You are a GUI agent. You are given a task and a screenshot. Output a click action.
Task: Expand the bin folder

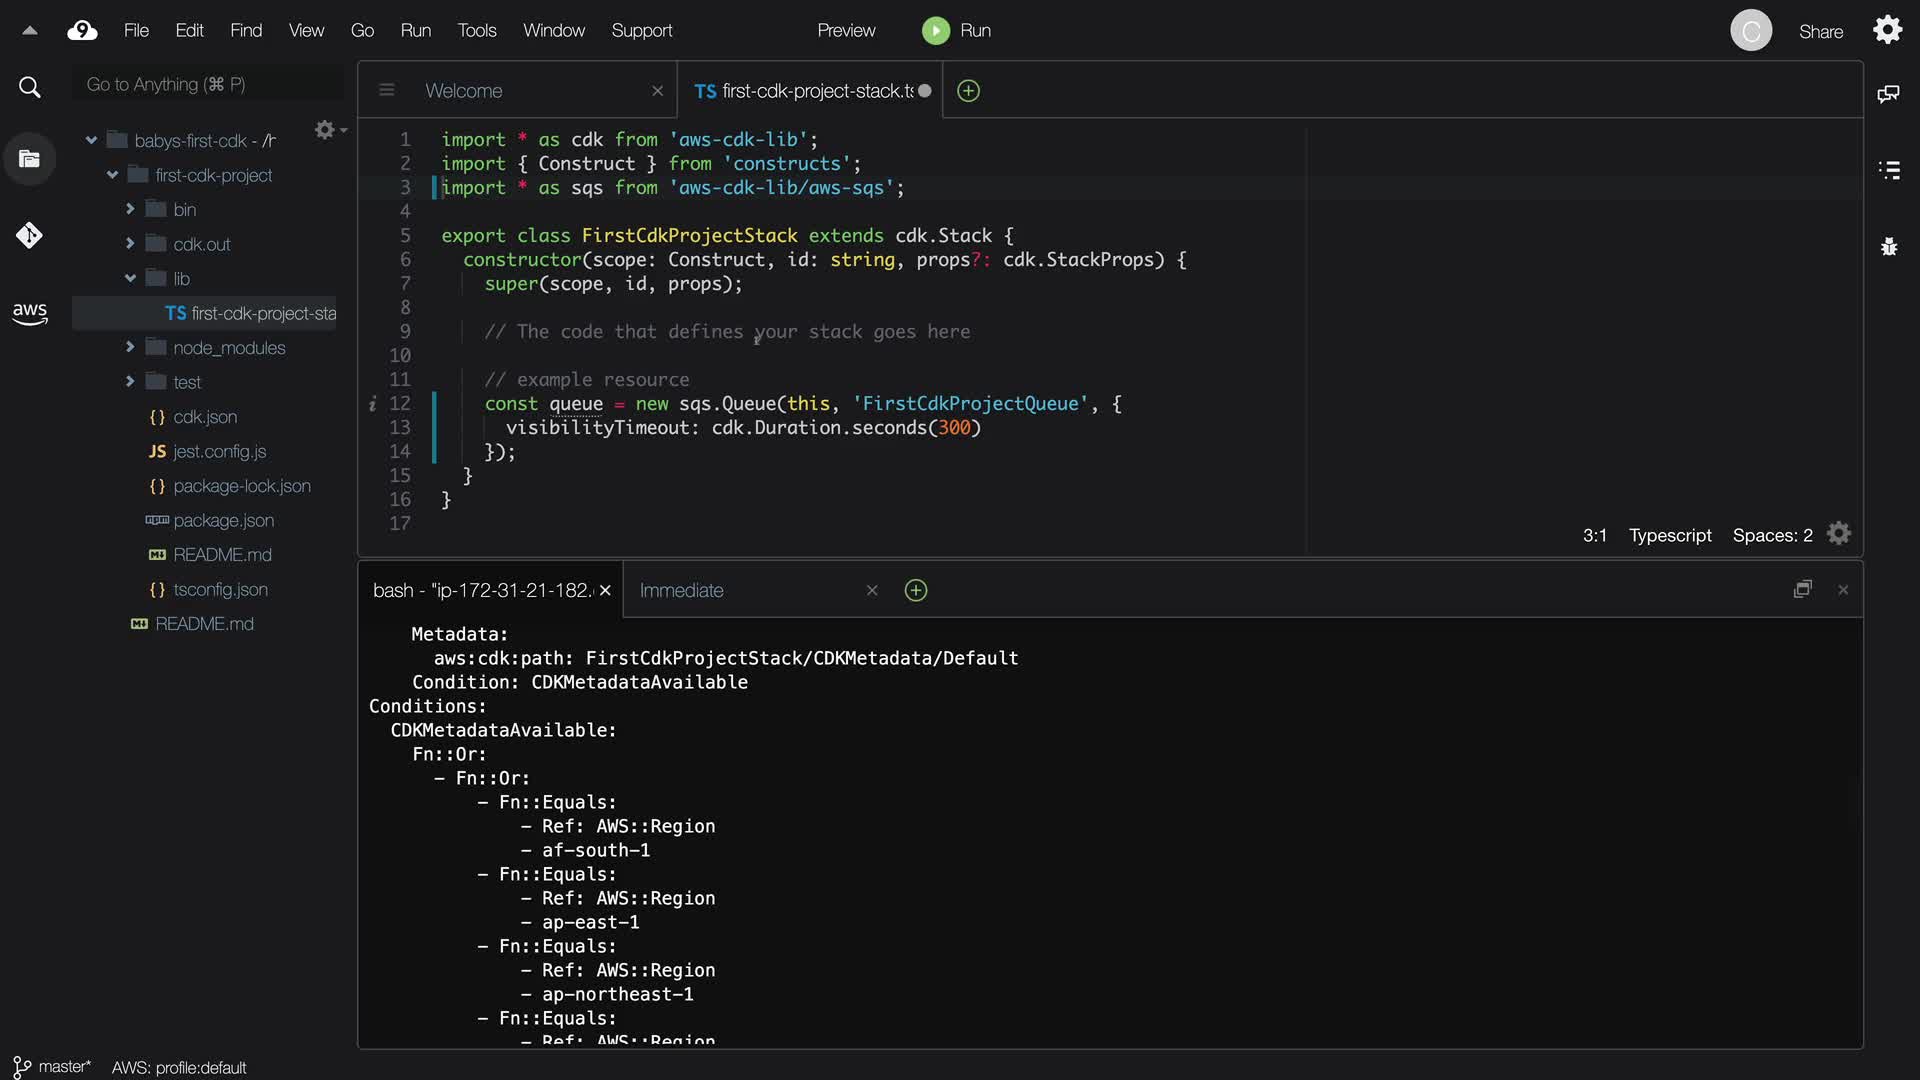pos(130,209)
